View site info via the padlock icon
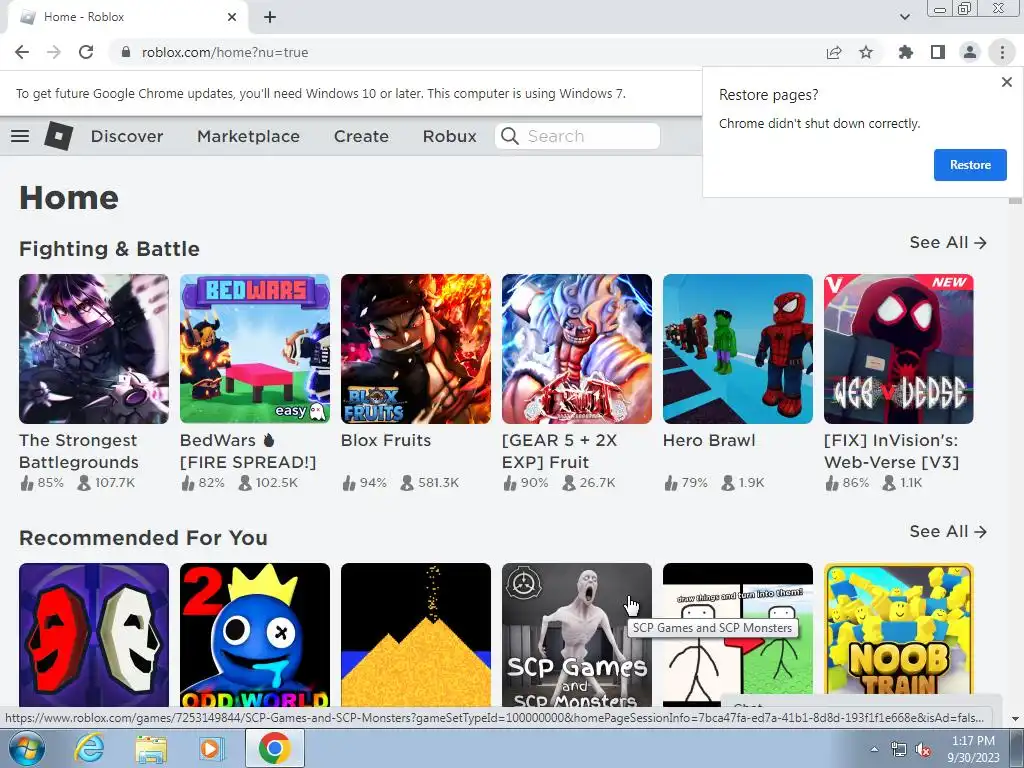Image resolution: width=1024 pixels, height=768 pixels. point(126,52)
